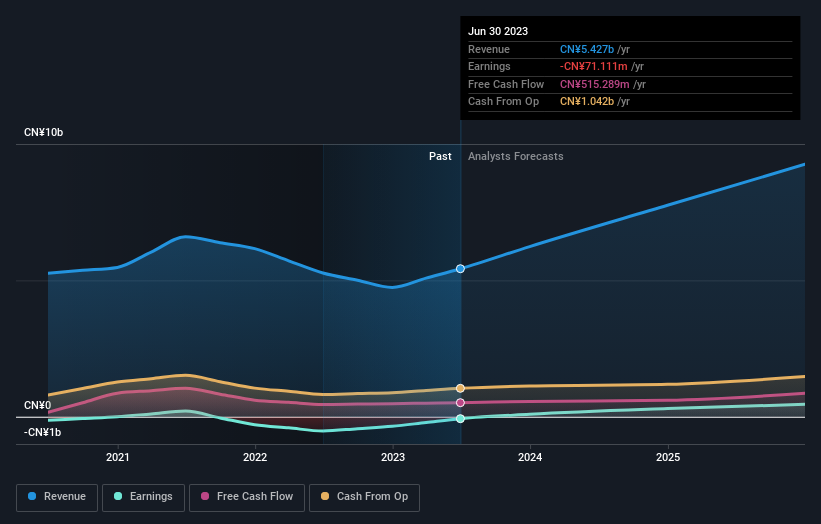Click the 2024 x-axis label
The height and width of the screenshot is (524, 821).
tap(530, 458)
